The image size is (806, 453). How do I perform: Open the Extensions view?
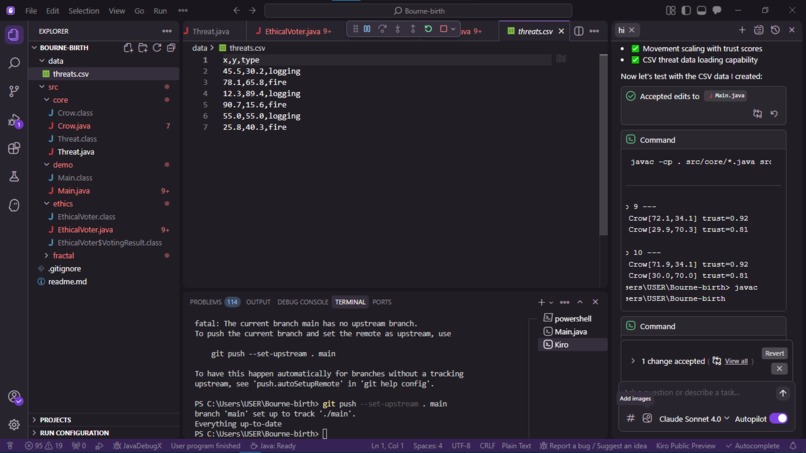[14, 149]
